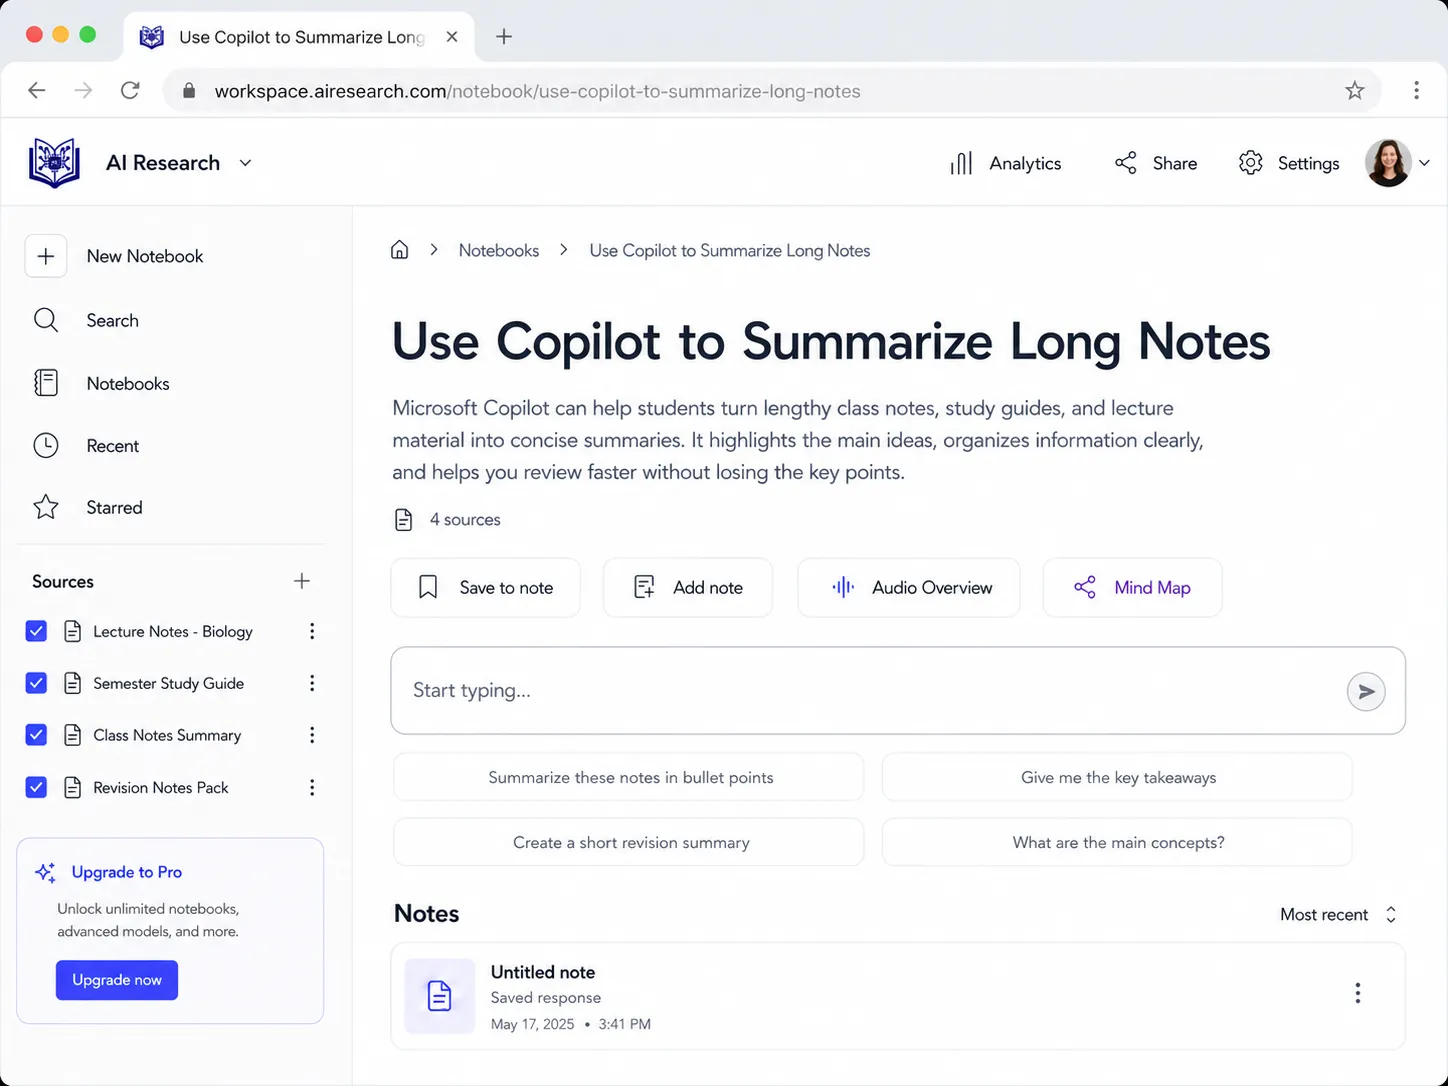
Task: Choose Create a short revision summary
Action: (629, 842)
